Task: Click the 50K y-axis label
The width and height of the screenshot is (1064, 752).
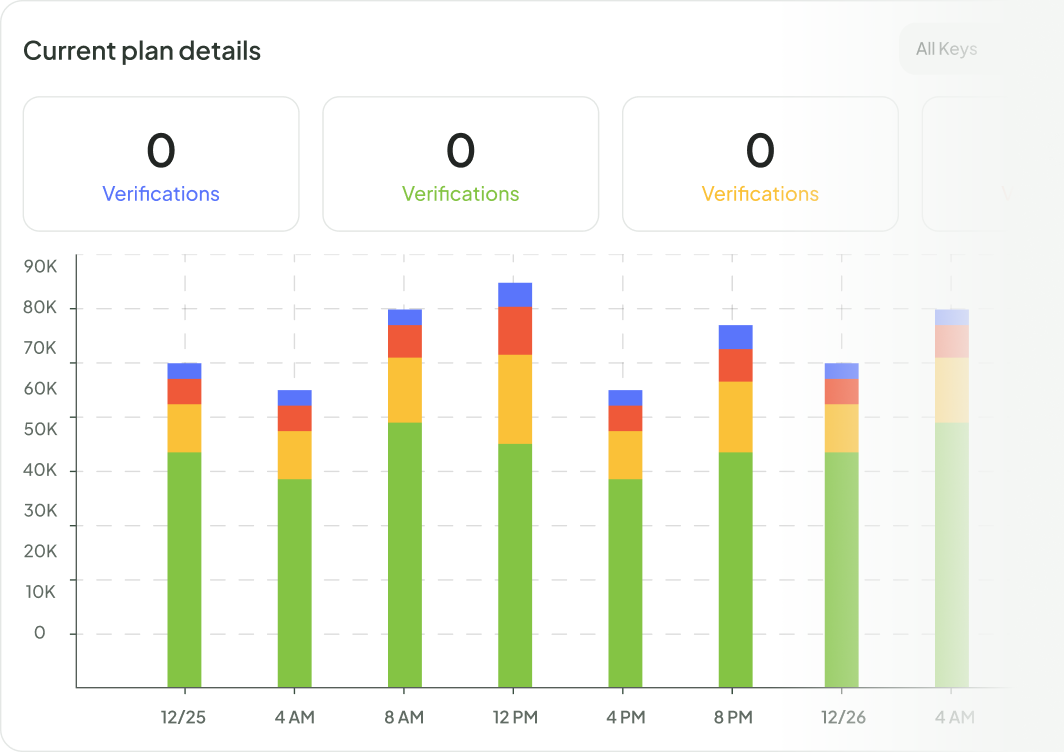Action: (40, 430)
